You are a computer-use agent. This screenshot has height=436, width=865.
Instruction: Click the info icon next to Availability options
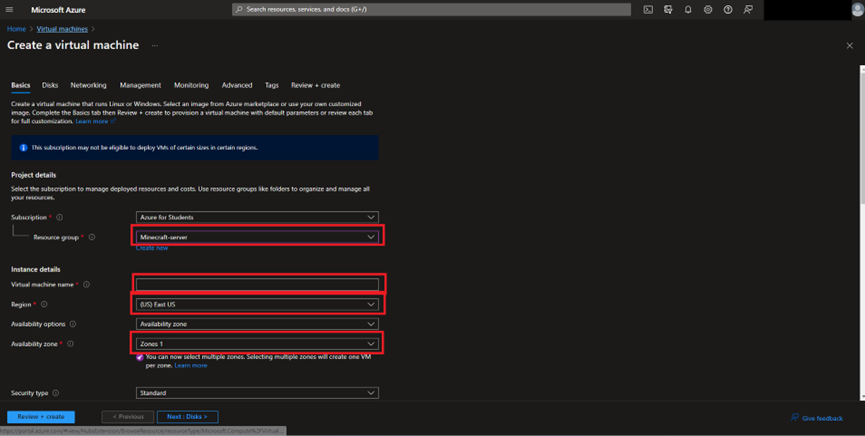(73, 324)
